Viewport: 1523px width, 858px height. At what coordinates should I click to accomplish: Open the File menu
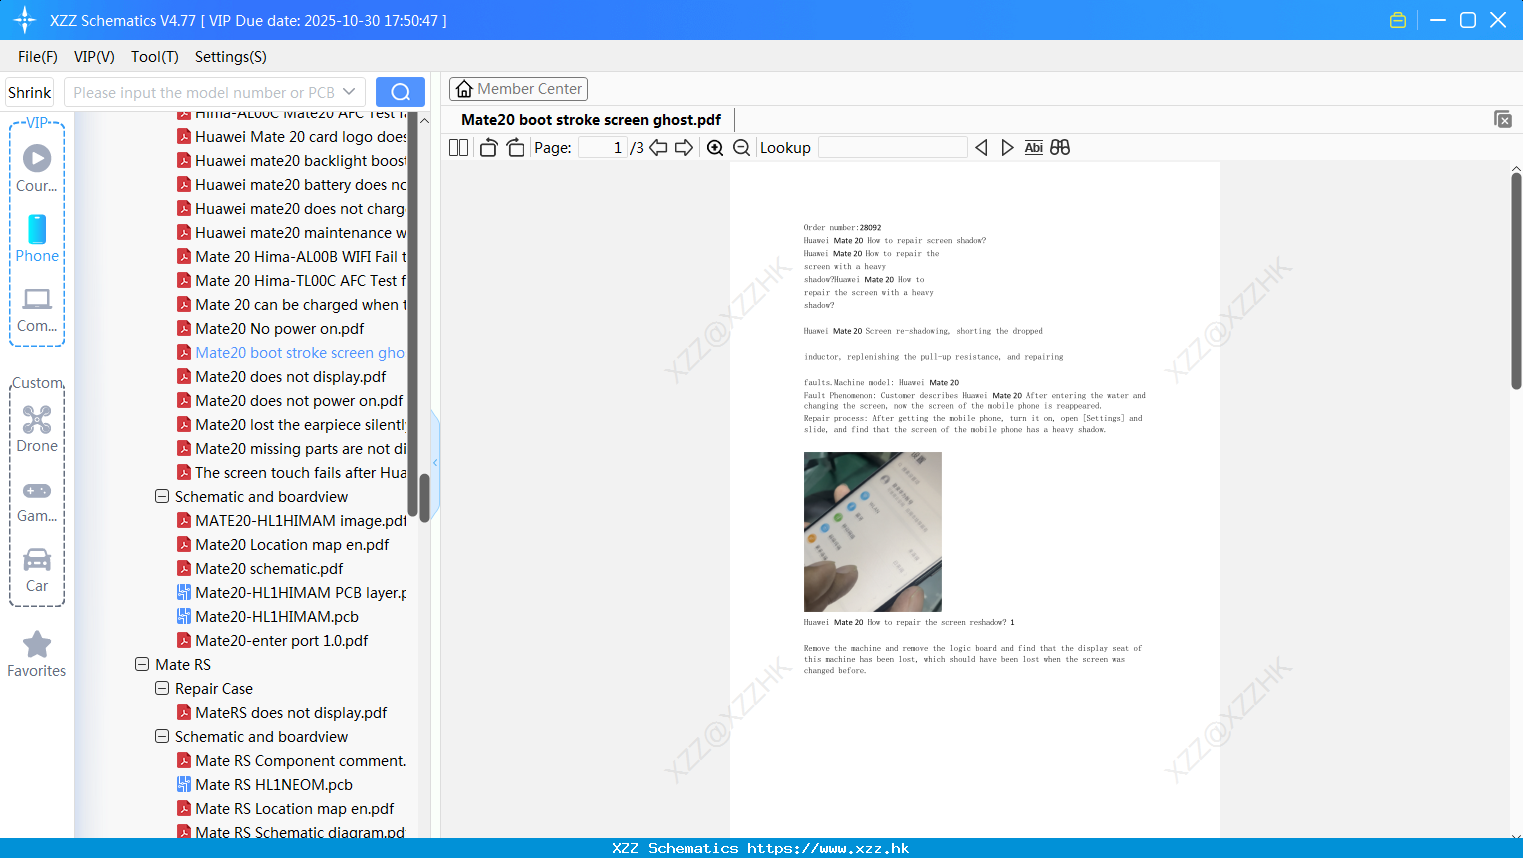pyautogui.click(x=38, y=57)
